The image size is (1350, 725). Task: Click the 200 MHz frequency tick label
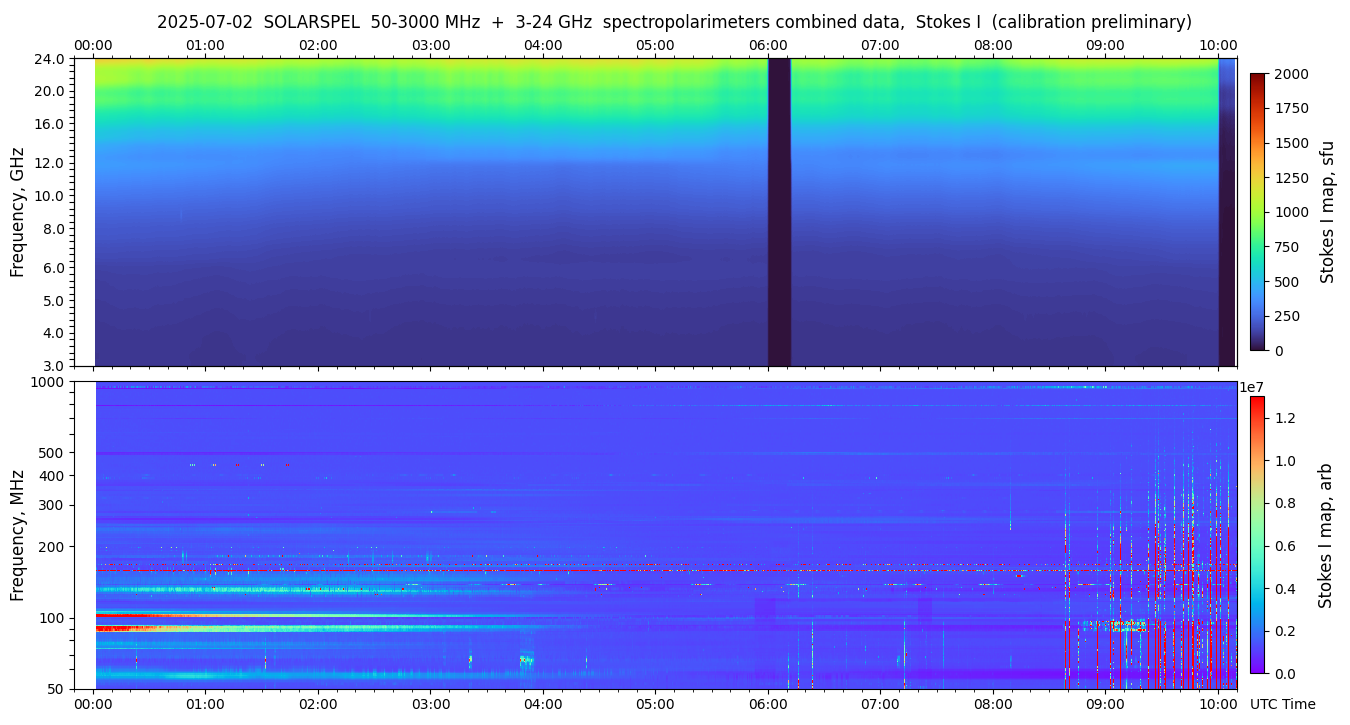(52, 547)
